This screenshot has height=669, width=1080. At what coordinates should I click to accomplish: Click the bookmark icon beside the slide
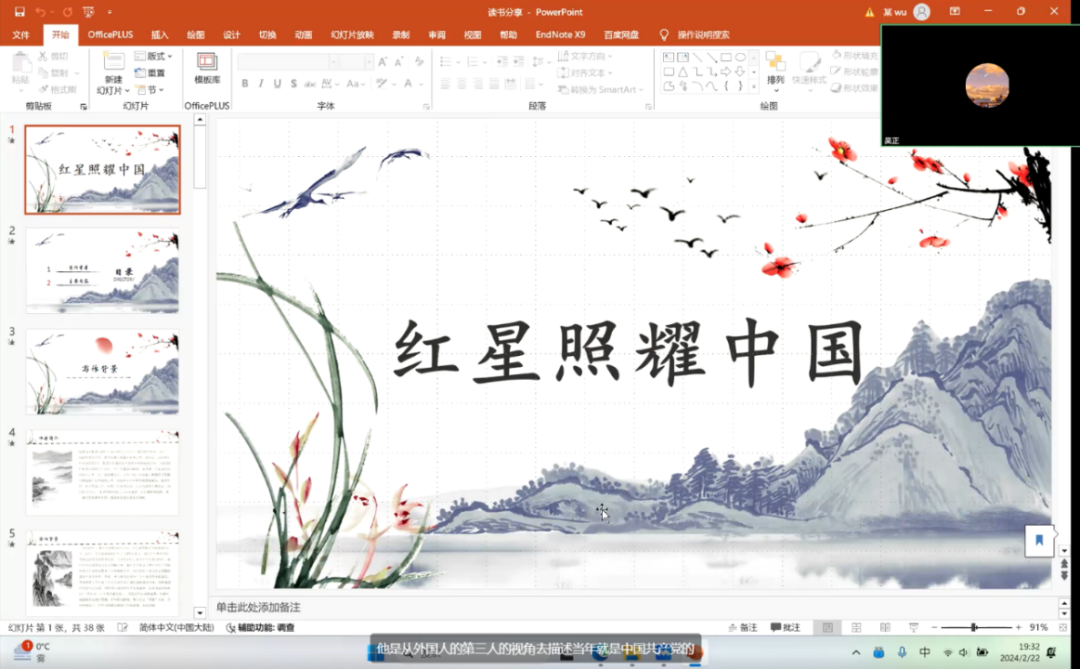click(x=1039, y=540)
